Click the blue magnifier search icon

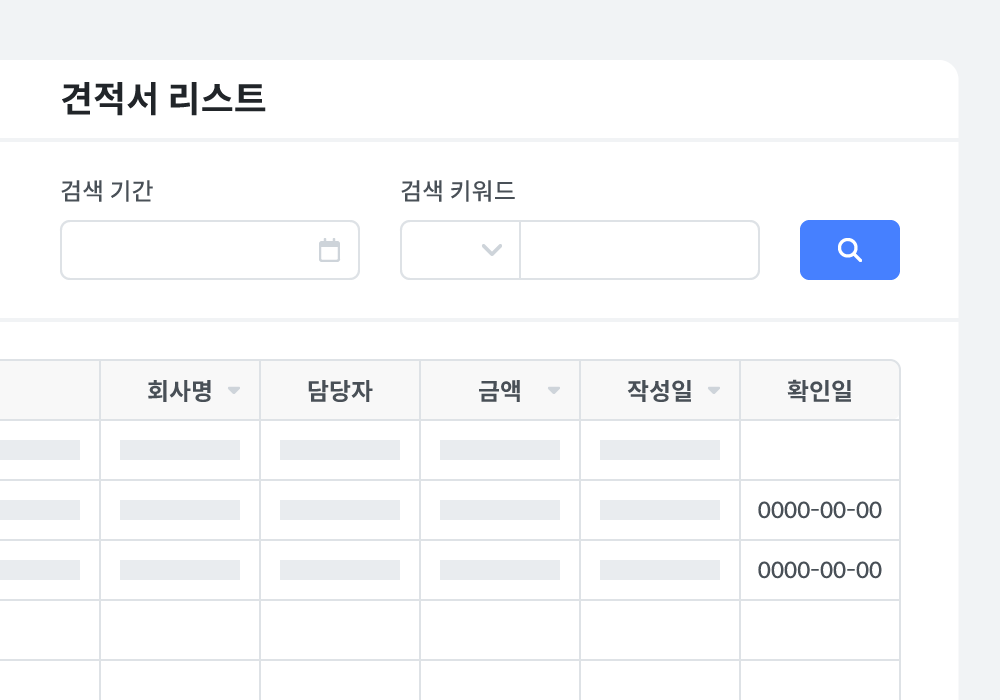point(849,250)
